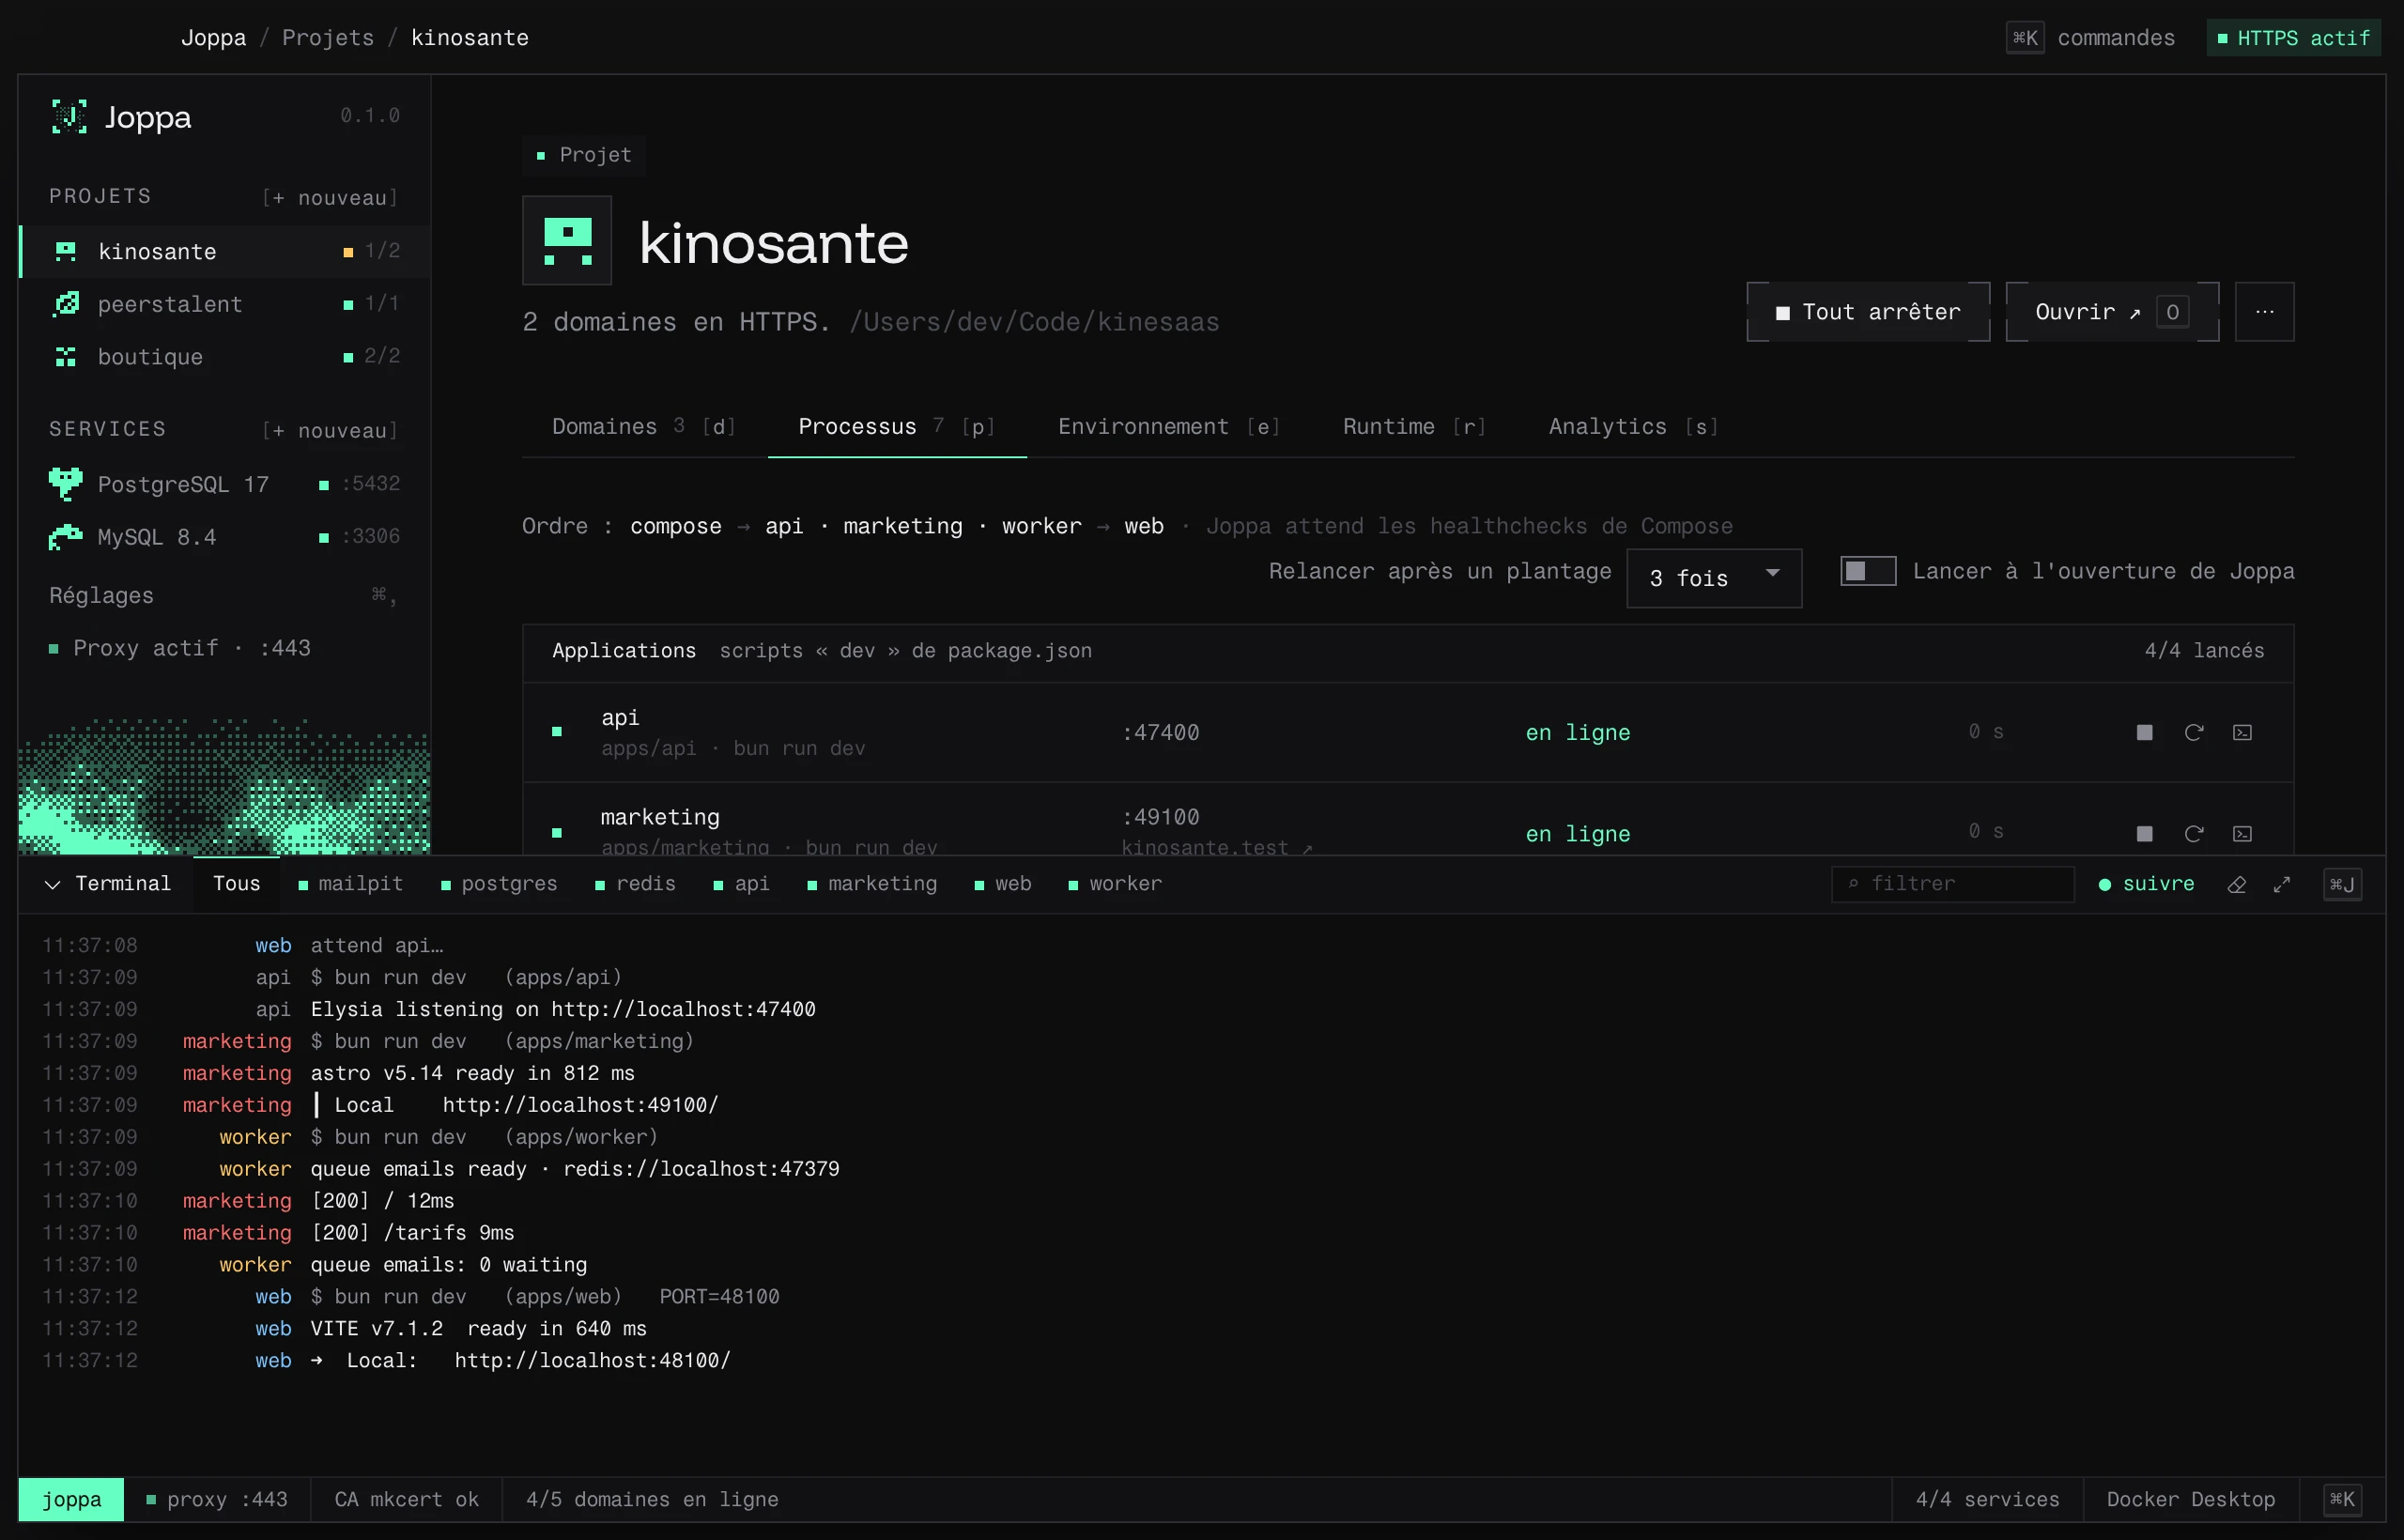This screenshot has height=1540, width=2404.
Task: Click the Joppa logo icon in sidebar
Action: pos(69,117)
